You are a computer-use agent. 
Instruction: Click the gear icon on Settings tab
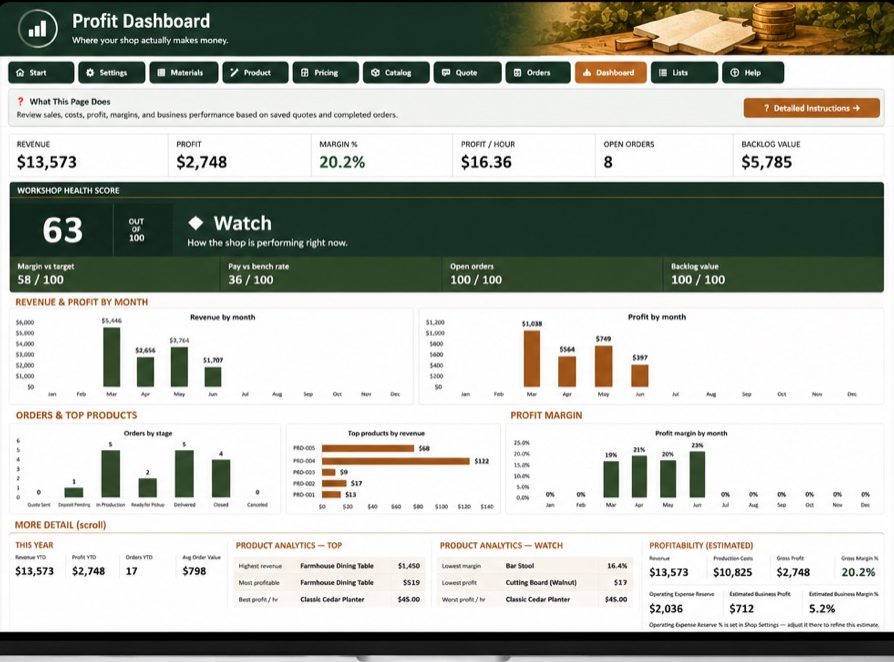click(x=90, y=72)
